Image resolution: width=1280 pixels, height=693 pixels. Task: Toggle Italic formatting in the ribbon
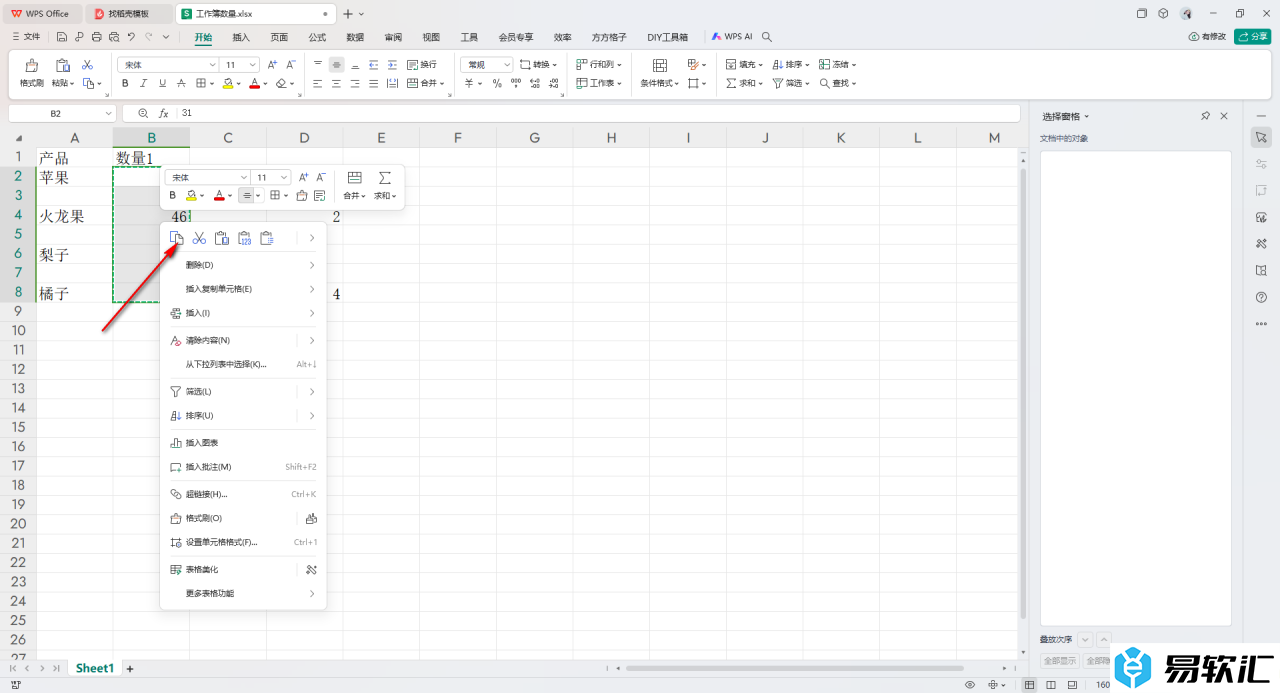click(144, 84)
